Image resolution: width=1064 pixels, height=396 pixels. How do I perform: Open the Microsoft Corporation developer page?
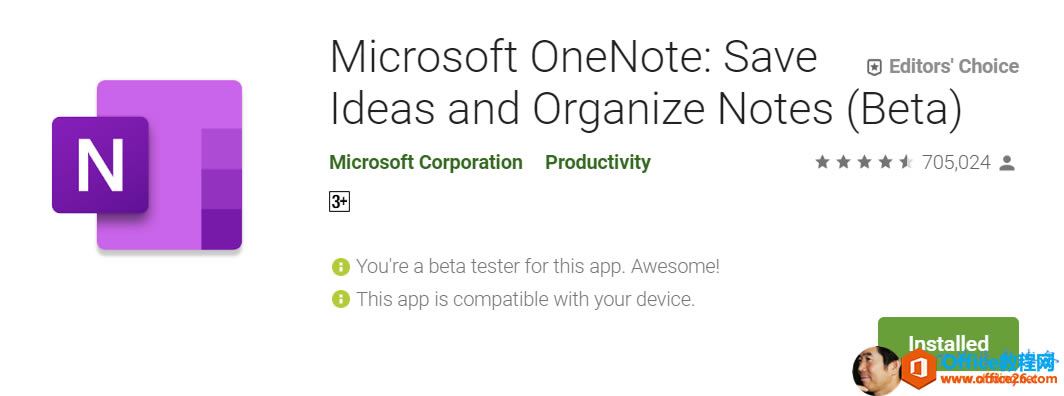tap(425, 163)
